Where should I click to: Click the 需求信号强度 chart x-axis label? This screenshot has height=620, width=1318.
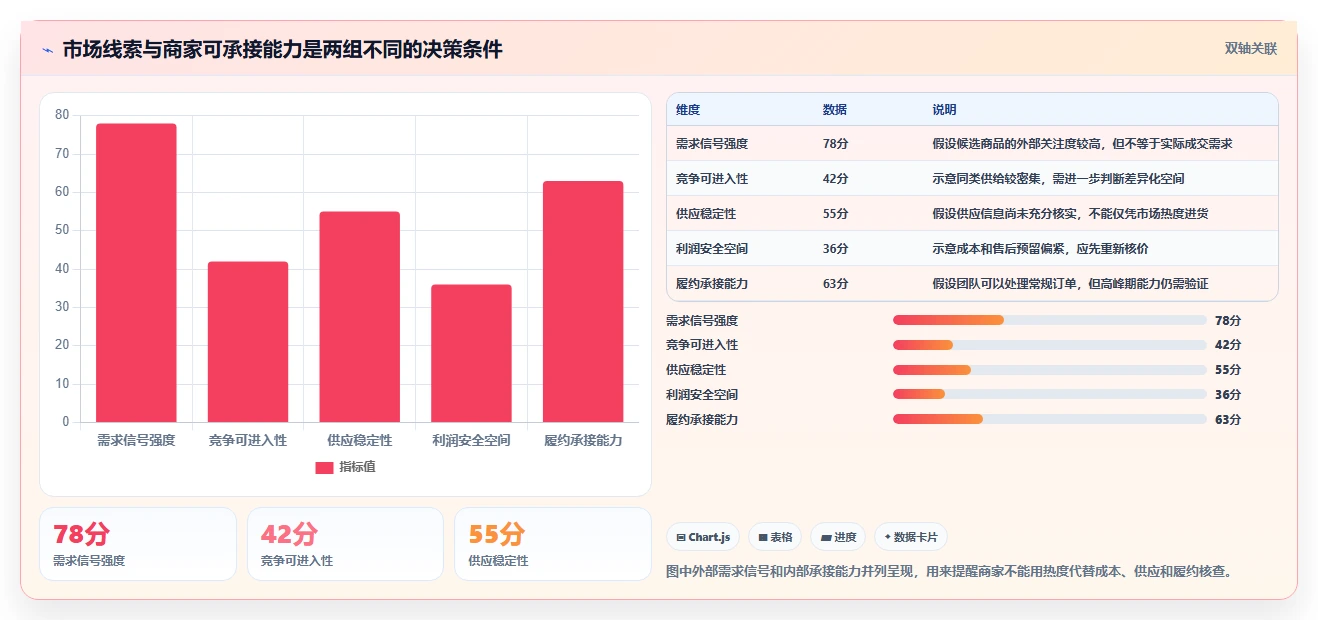point(136,440)
